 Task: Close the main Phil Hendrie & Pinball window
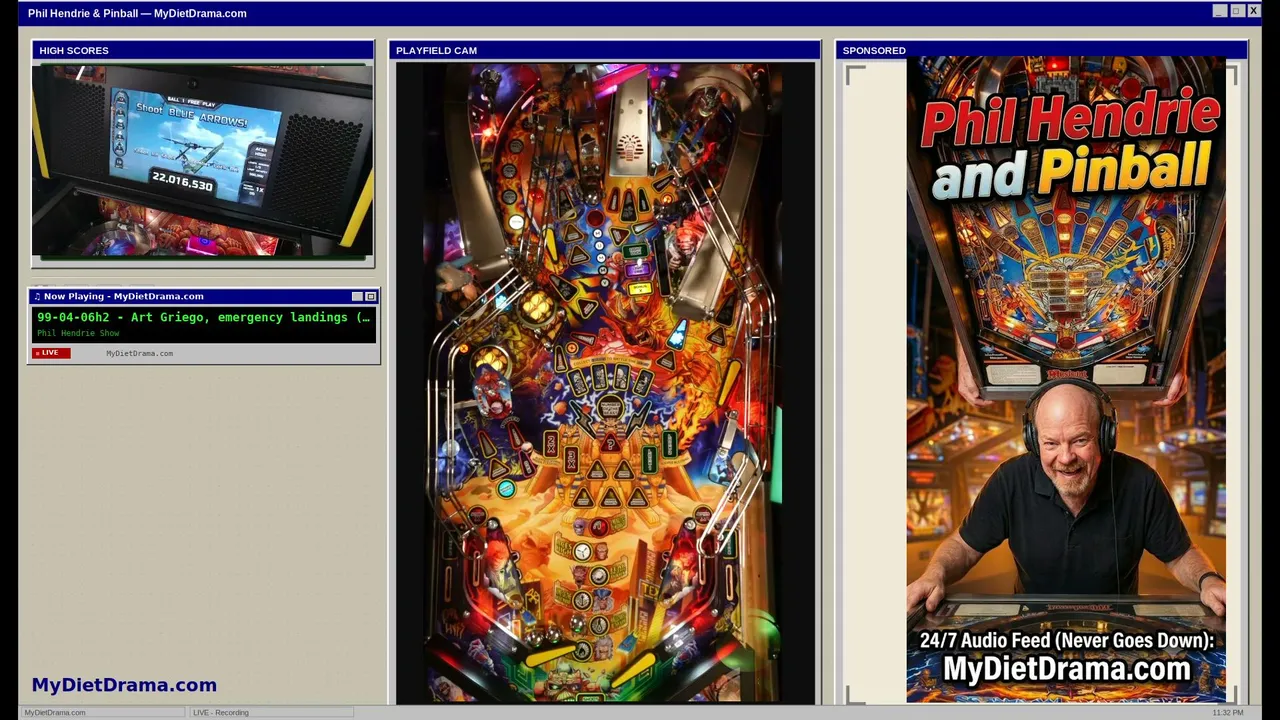tap(1253, 11)
